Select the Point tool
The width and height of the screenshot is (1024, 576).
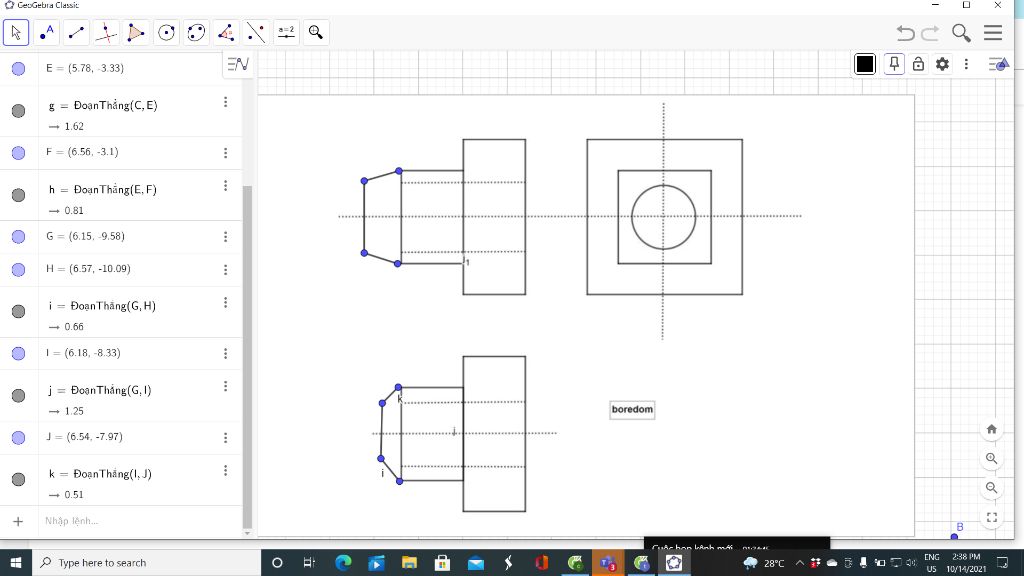click(x=46, y=33)
